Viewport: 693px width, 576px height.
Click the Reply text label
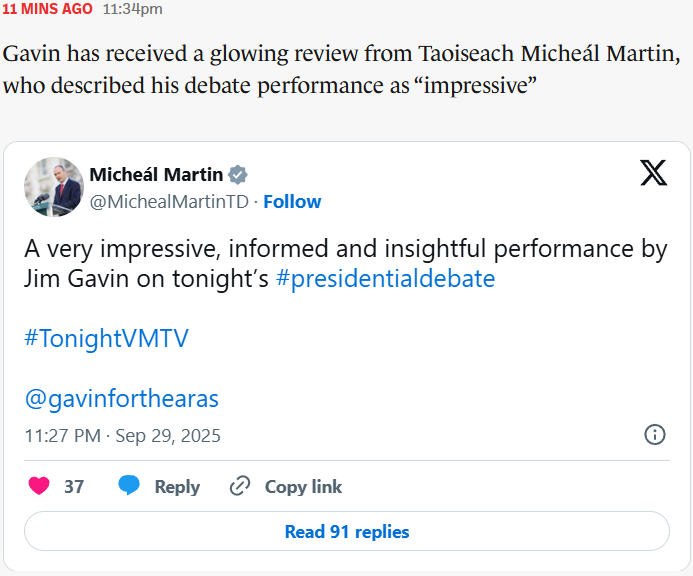(x=177, y=487)
